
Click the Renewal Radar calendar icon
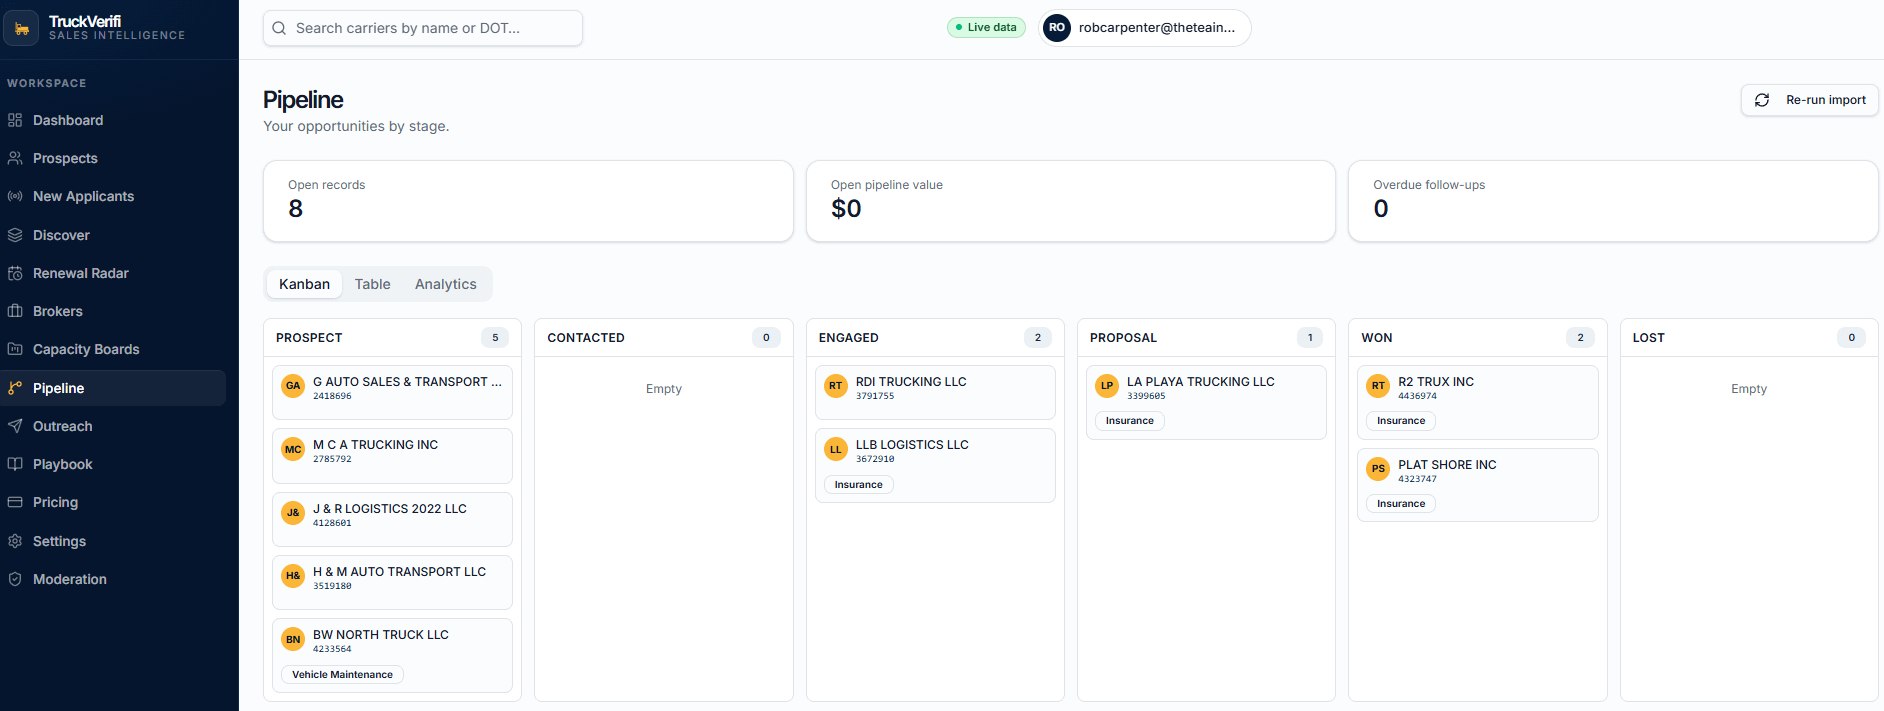15,273
